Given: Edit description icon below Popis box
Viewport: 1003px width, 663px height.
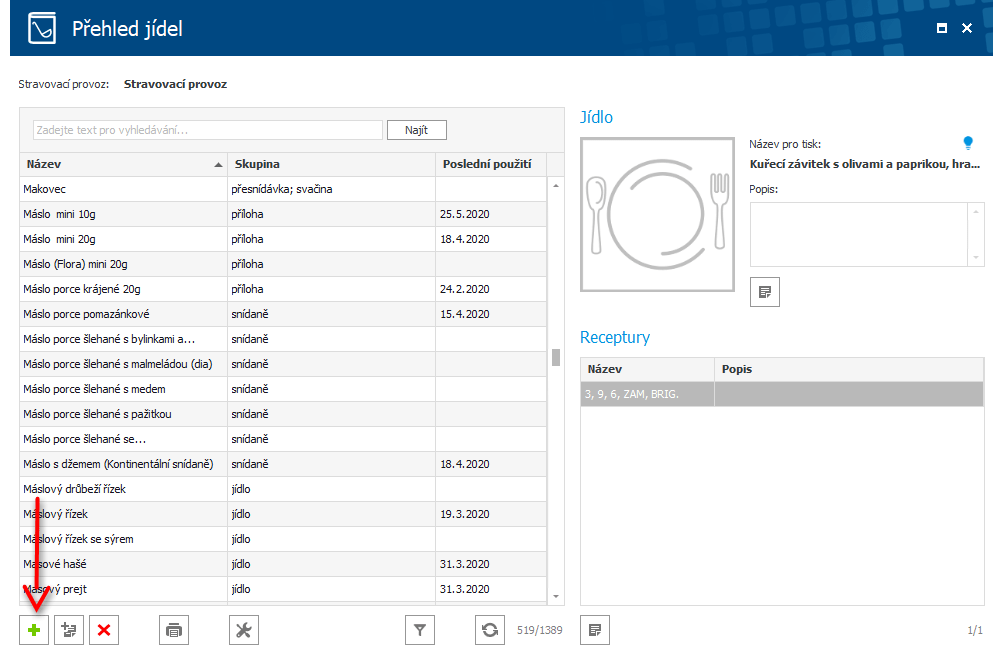Looking at the screenshot, I should point(765,292).
